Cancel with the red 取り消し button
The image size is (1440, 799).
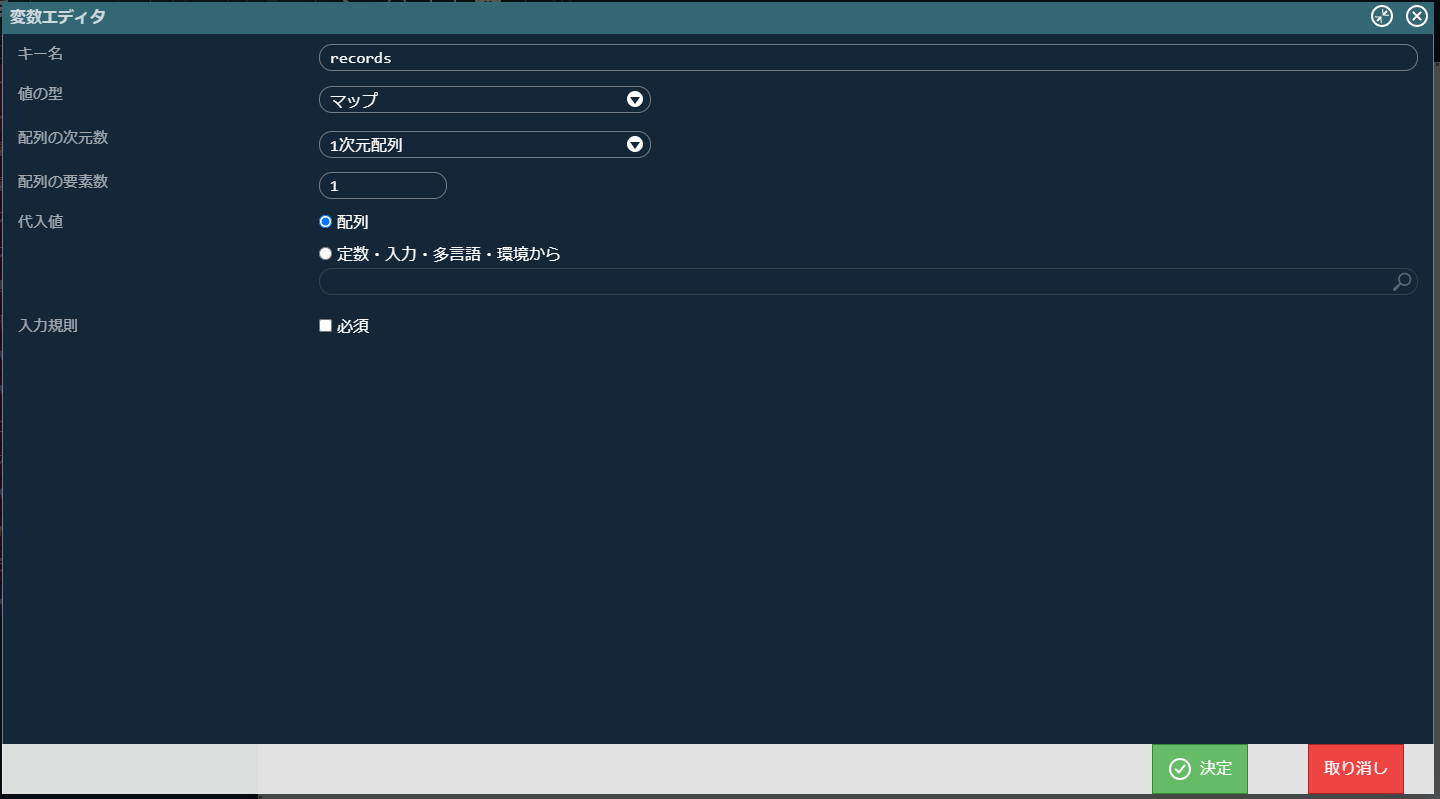[x=1356, y=769]
